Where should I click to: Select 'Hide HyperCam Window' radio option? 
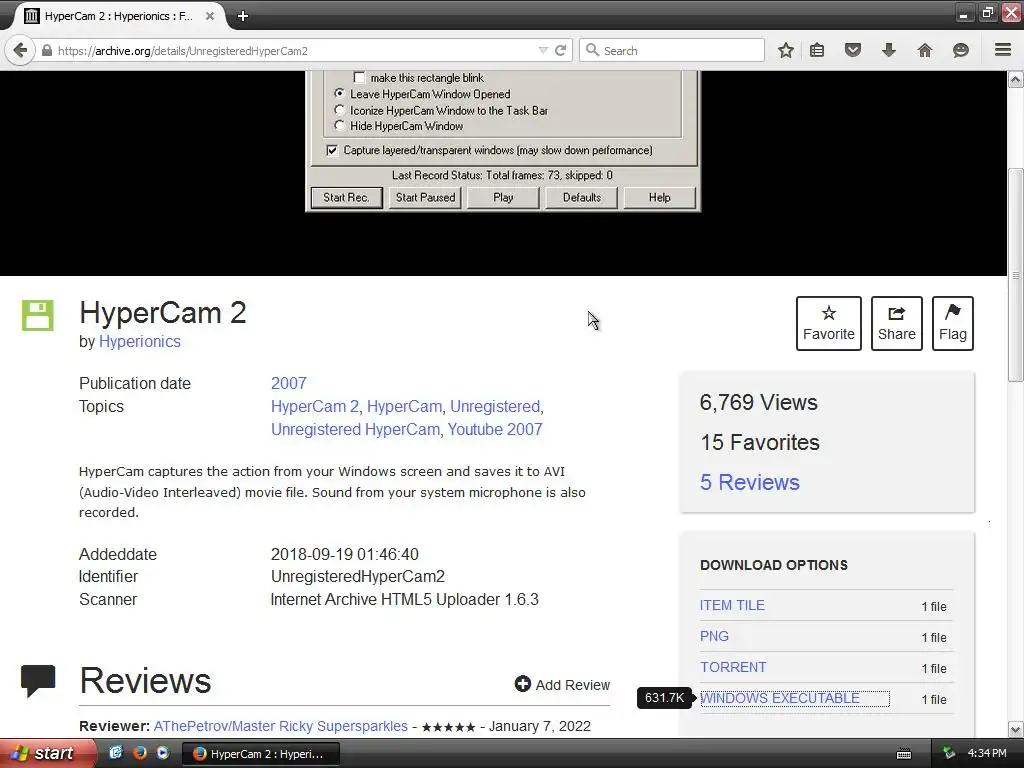click(x=339, y=125)
